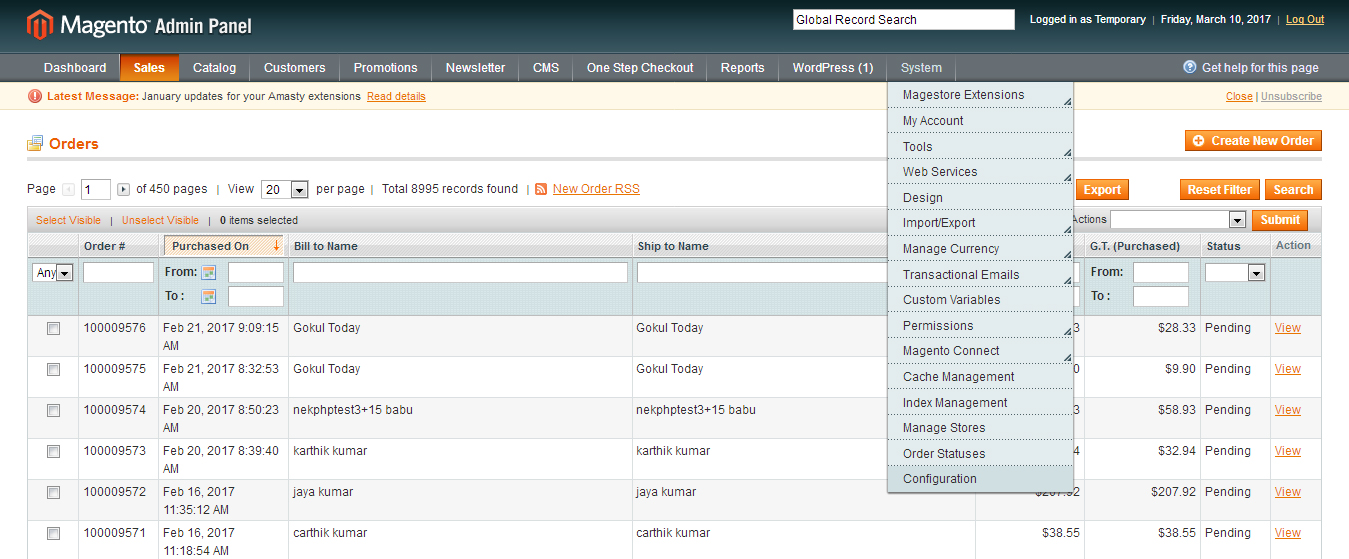
Task: Open the Promotions menu
Action: pos(386,67)
